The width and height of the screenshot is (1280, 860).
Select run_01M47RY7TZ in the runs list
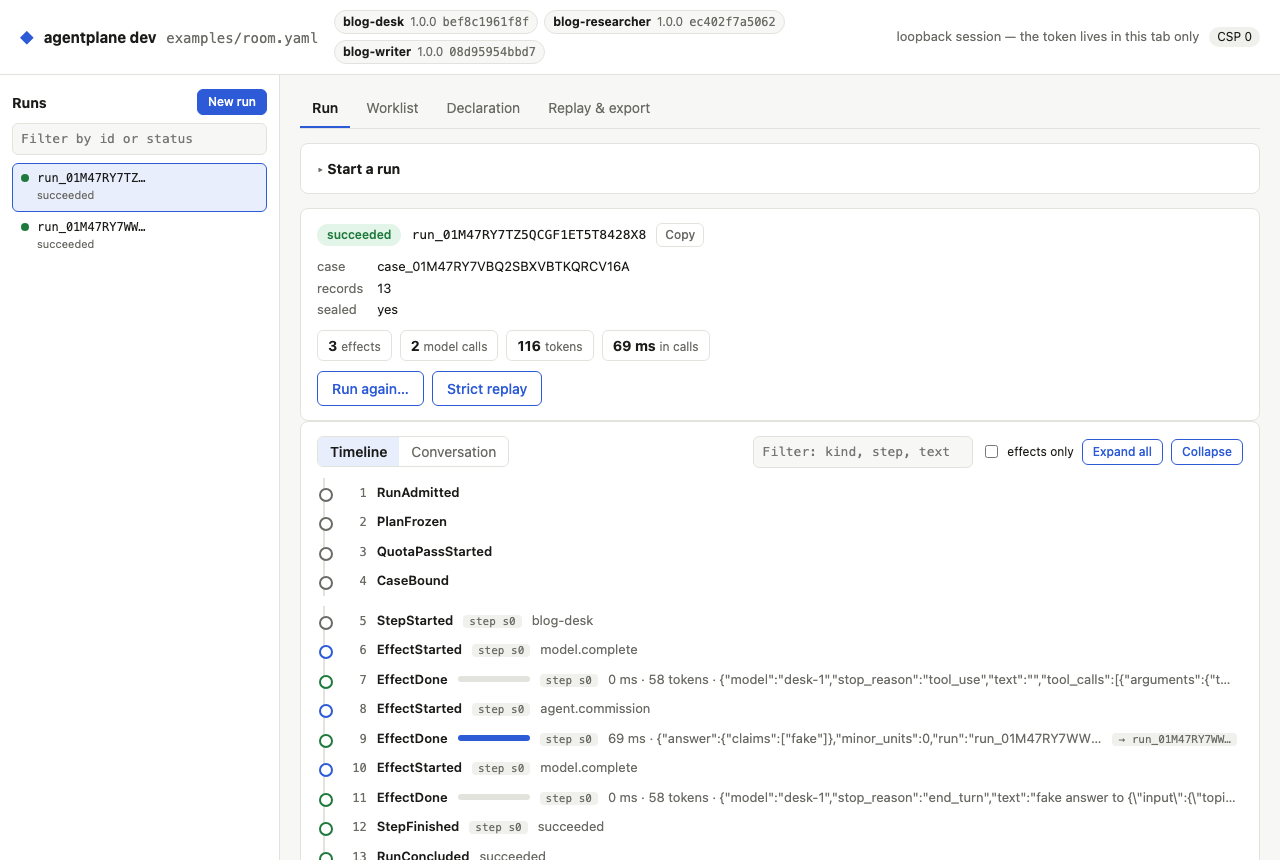139,187
